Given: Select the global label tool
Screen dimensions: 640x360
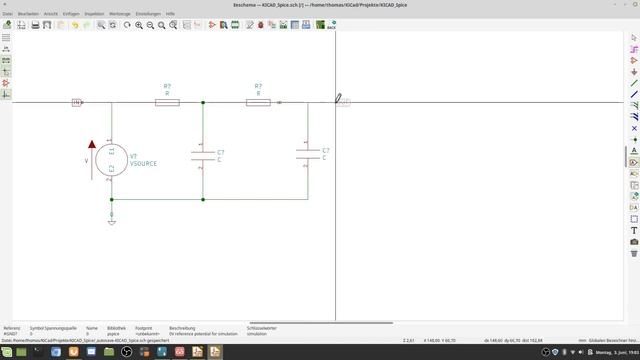Looking at the screenshot, I should click(634, 162).
